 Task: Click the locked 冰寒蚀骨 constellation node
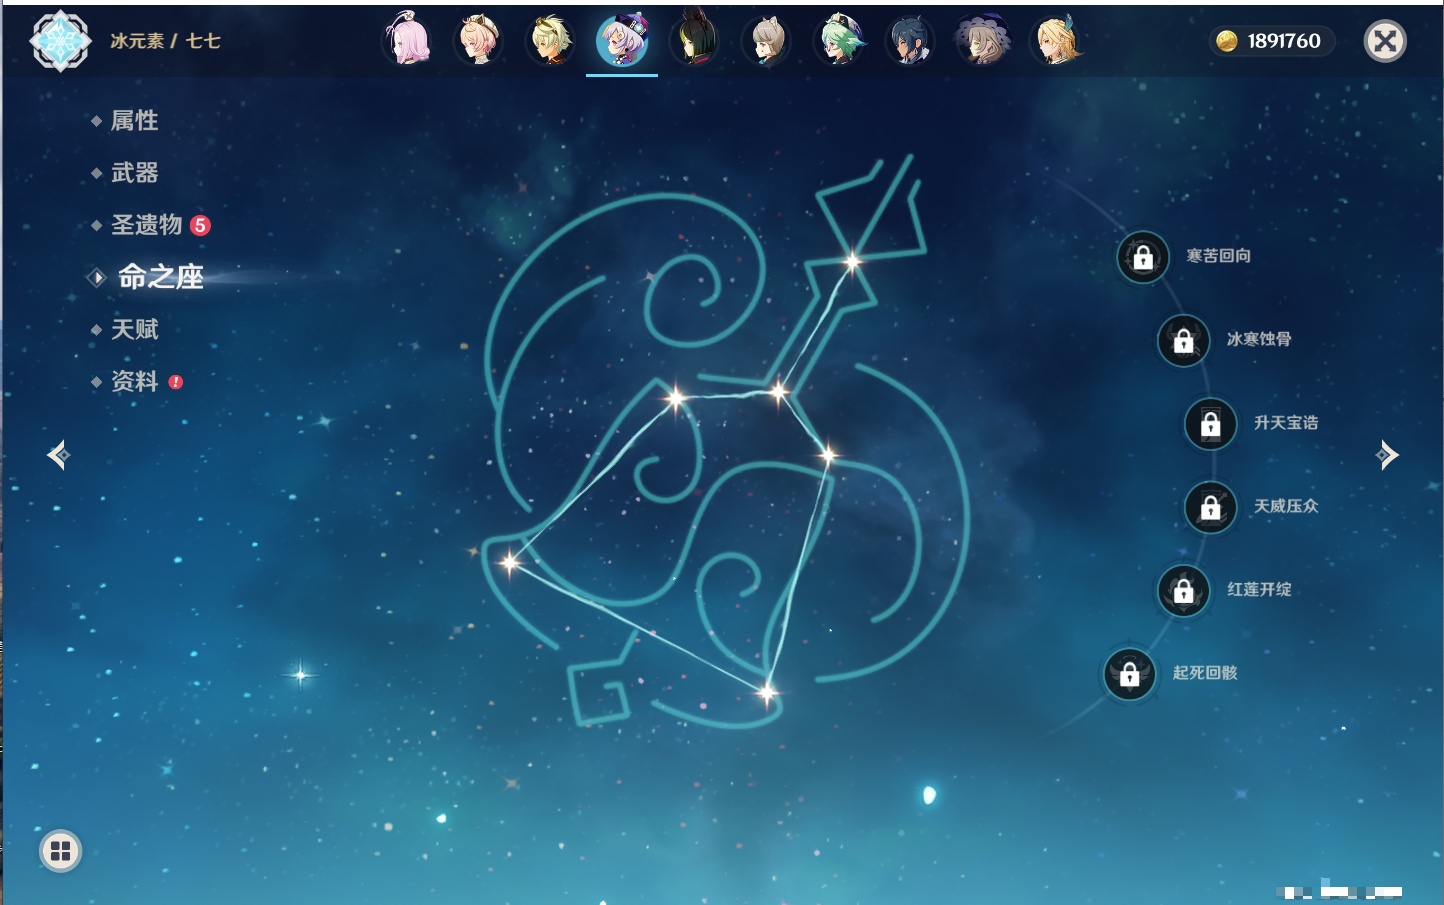point(1183,341)
